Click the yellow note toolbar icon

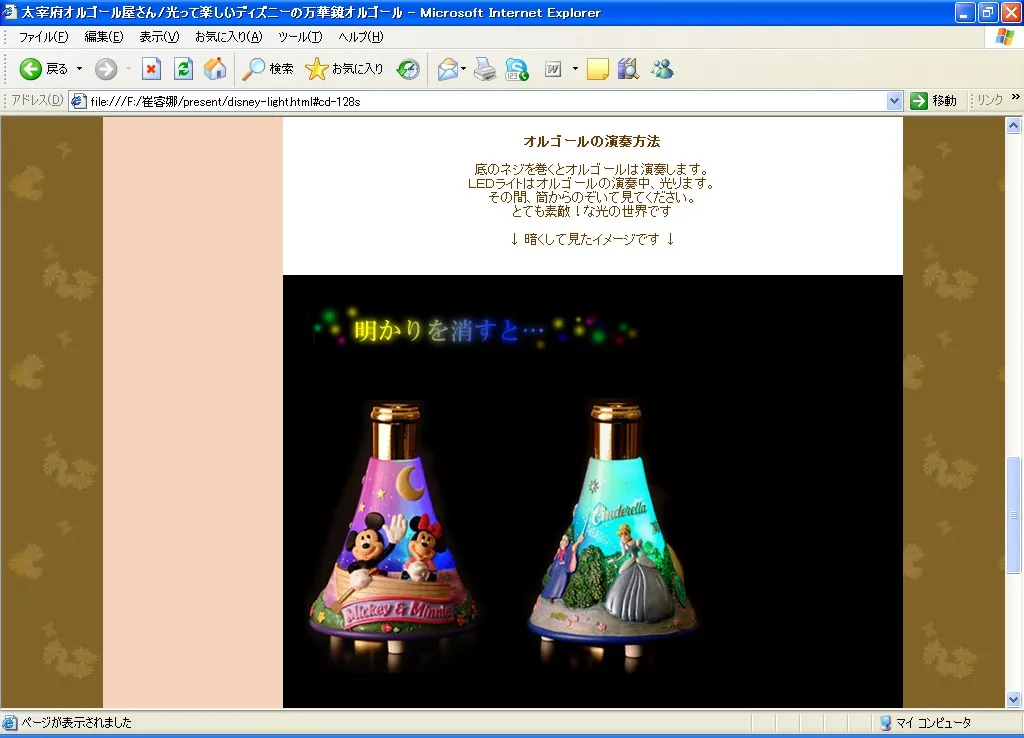coord(598,69)
